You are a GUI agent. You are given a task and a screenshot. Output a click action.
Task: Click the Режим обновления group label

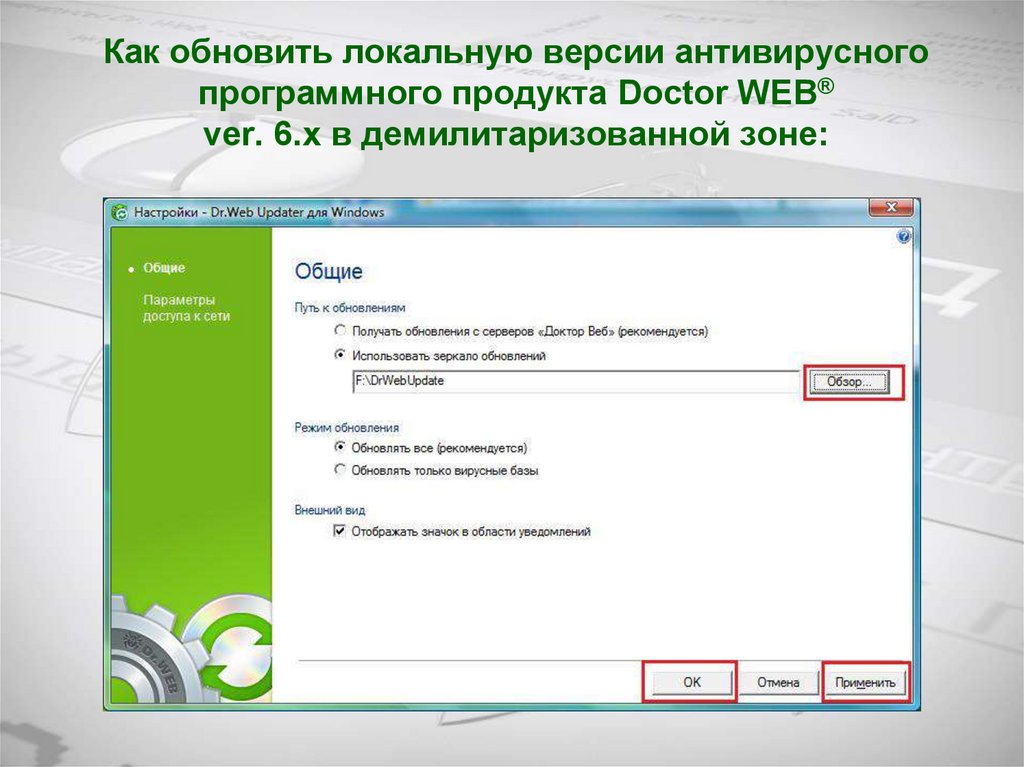coord(346,428)
